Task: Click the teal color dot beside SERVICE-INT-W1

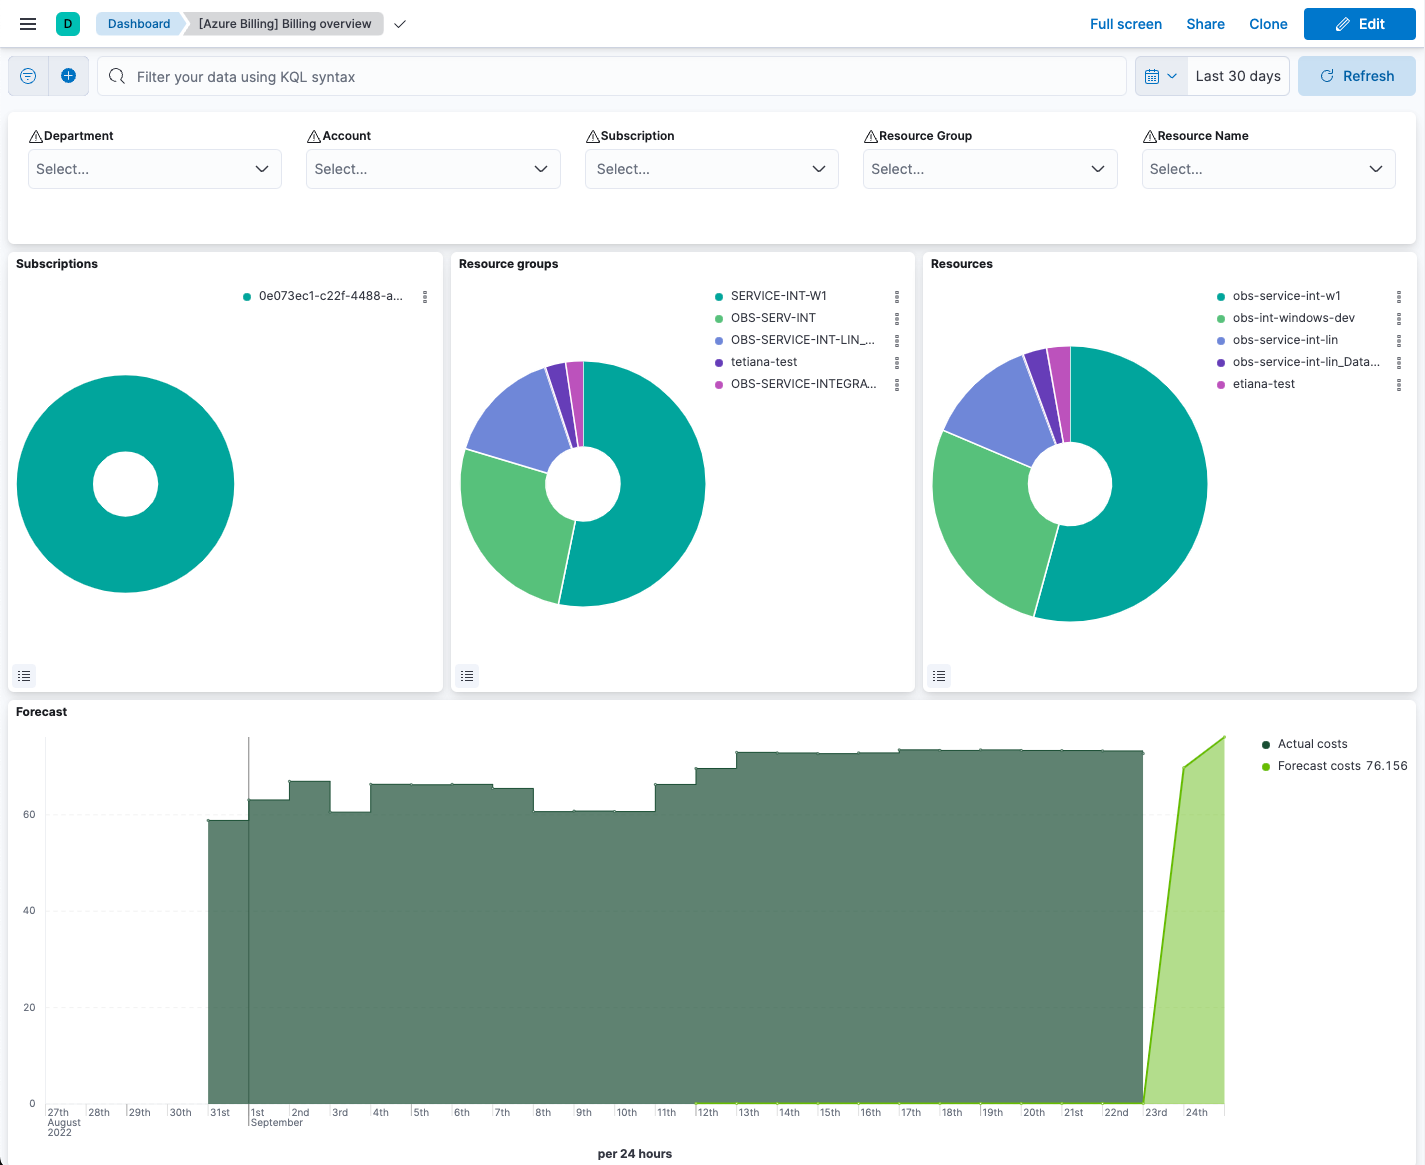Action: point(717,296)
